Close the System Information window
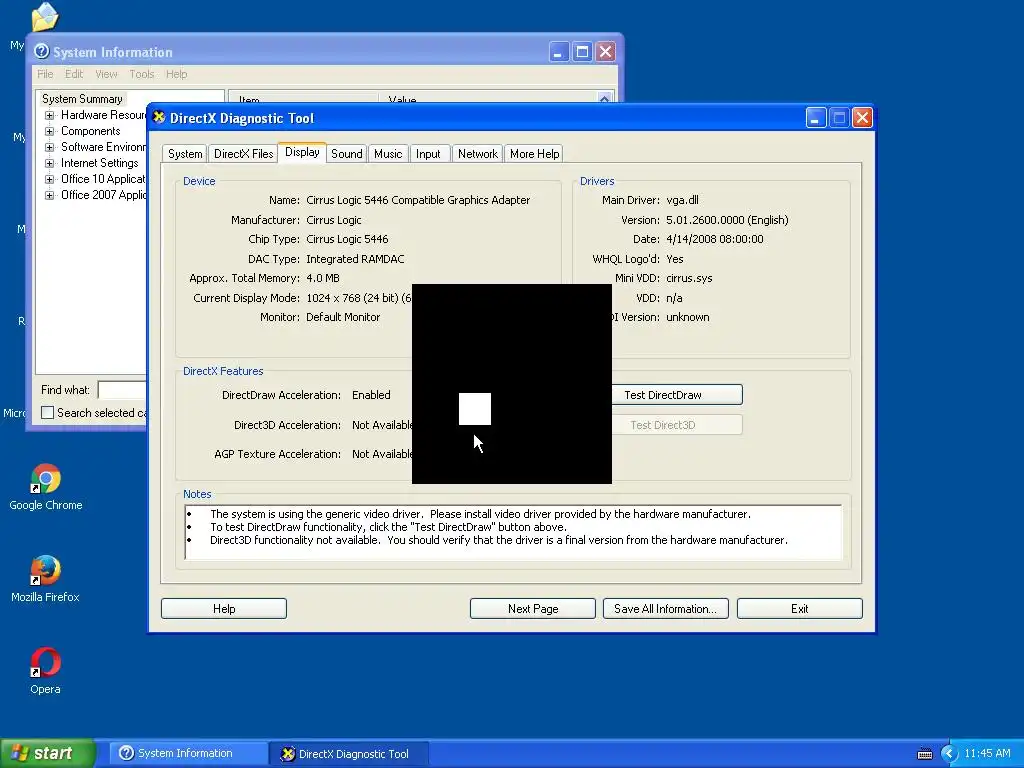 coord(605,52)
